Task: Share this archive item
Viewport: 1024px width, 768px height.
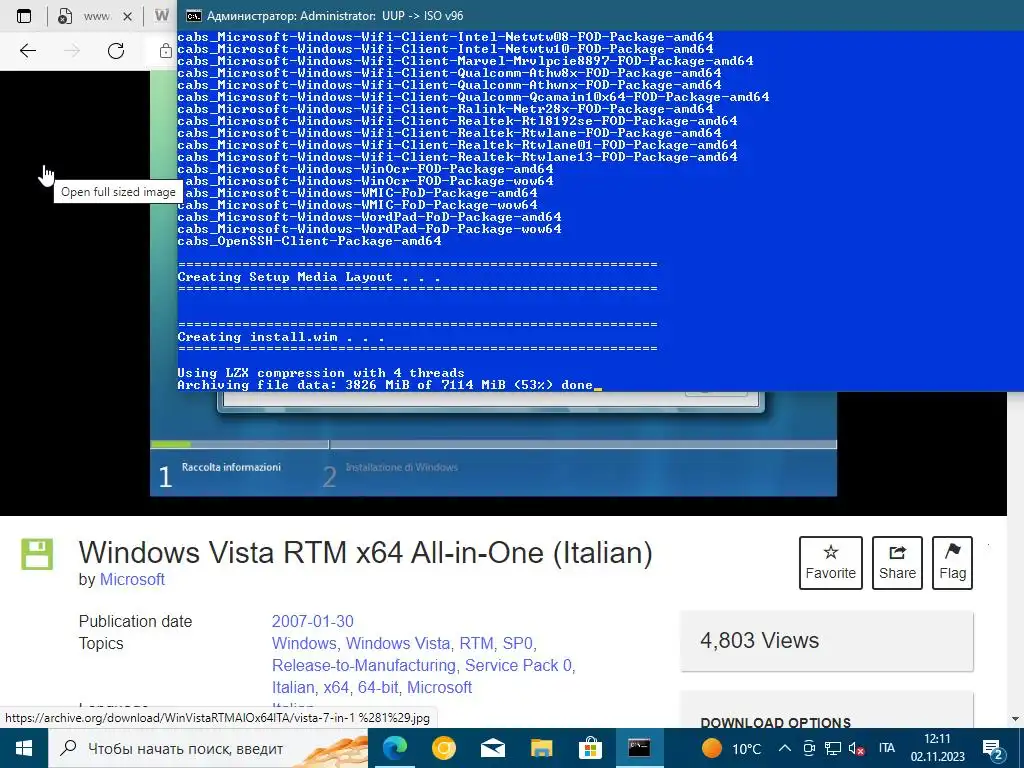Action: (897, 562)
